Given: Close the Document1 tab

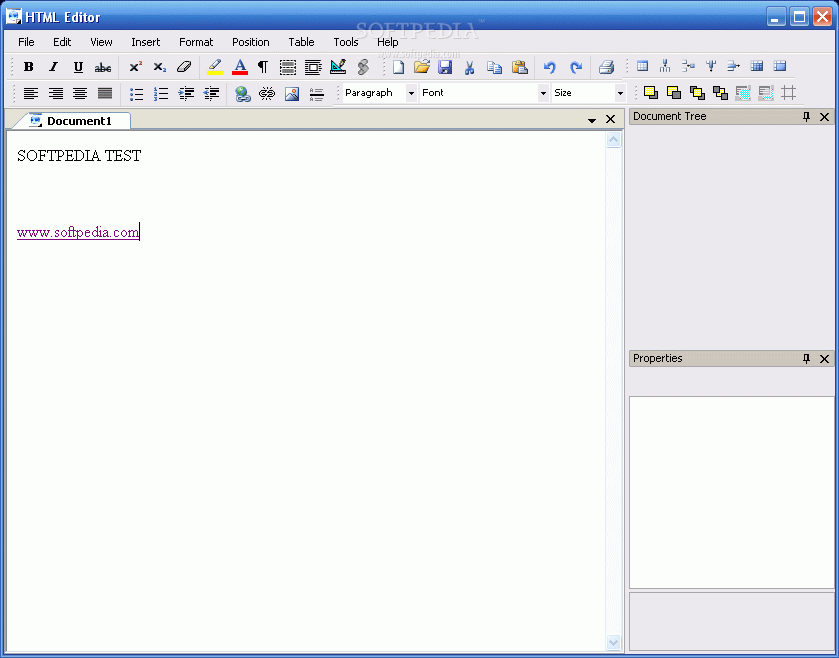Looking at the screenshot, I should coord(611,119).
